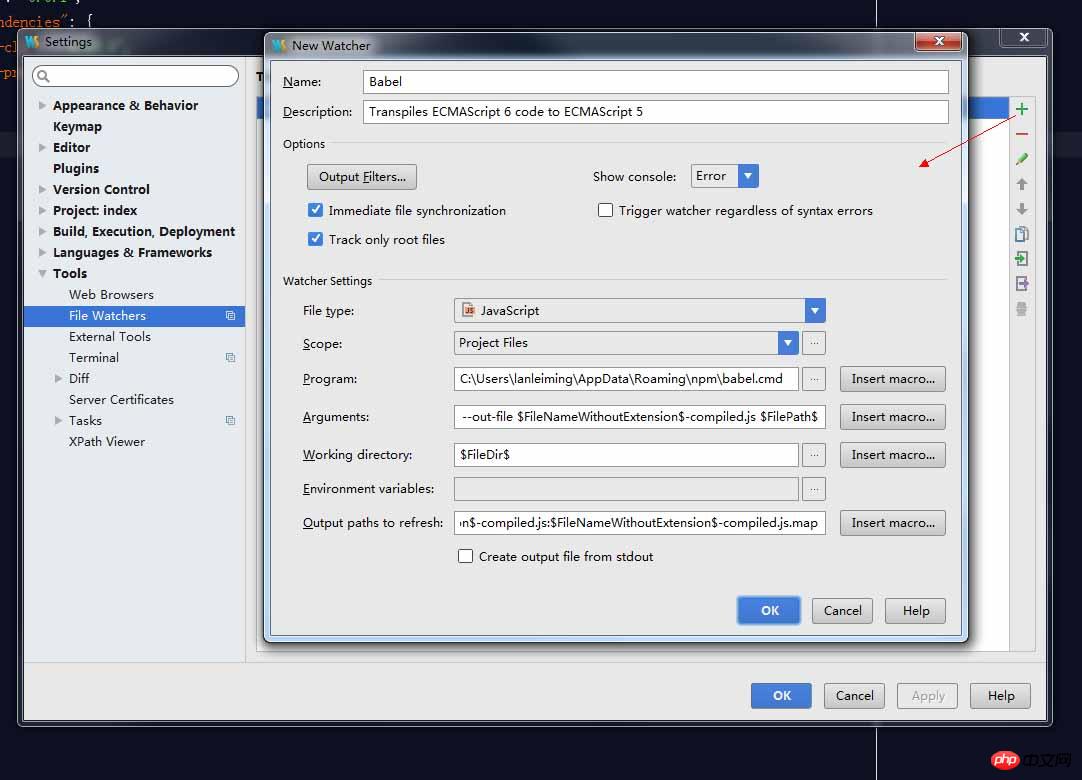Click Insert macro for Program
Screen dimensions: 1082x780
click(x=893, y=379)
